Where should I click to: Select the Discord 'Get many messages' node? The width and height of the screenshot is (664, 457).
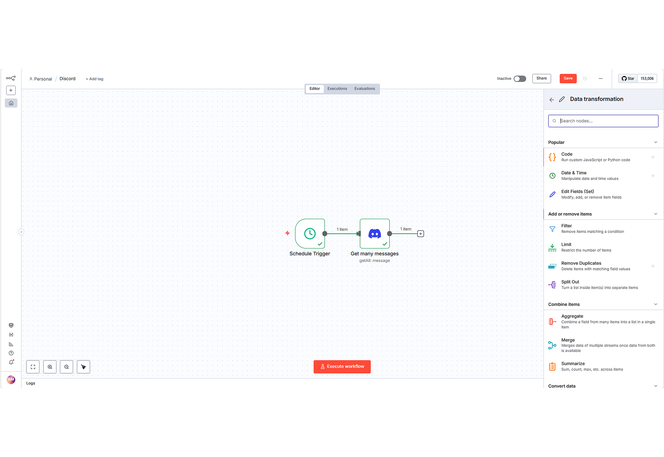pyautogui.click(x=374, y=234)
